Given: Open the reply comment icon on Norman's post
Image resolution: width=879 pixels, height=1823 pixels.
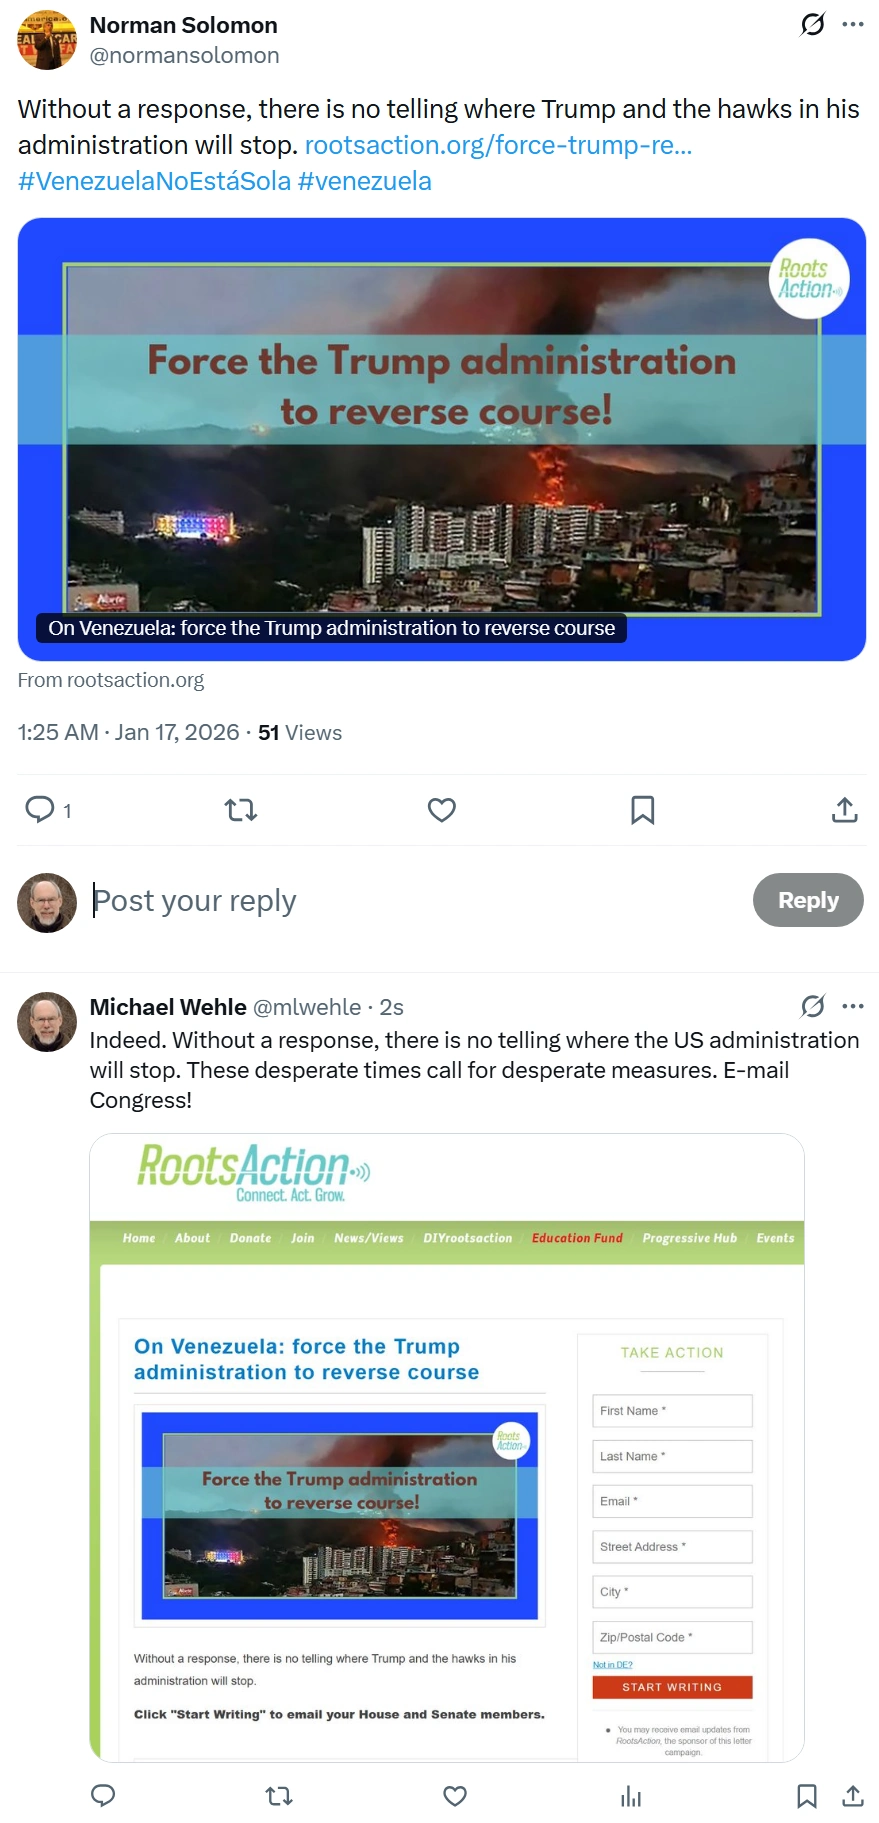Looking at the screenshot, I should tap(40, 809).
